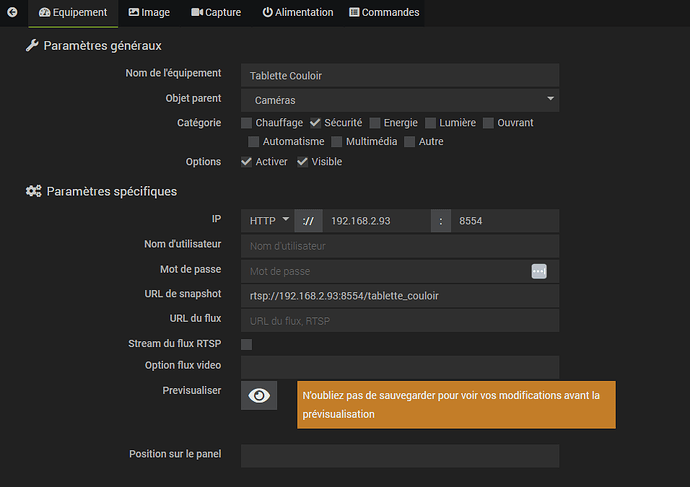Expand the Objet parent dropdown
This screenshot has height=487, width=690.
tap(400, 100)
